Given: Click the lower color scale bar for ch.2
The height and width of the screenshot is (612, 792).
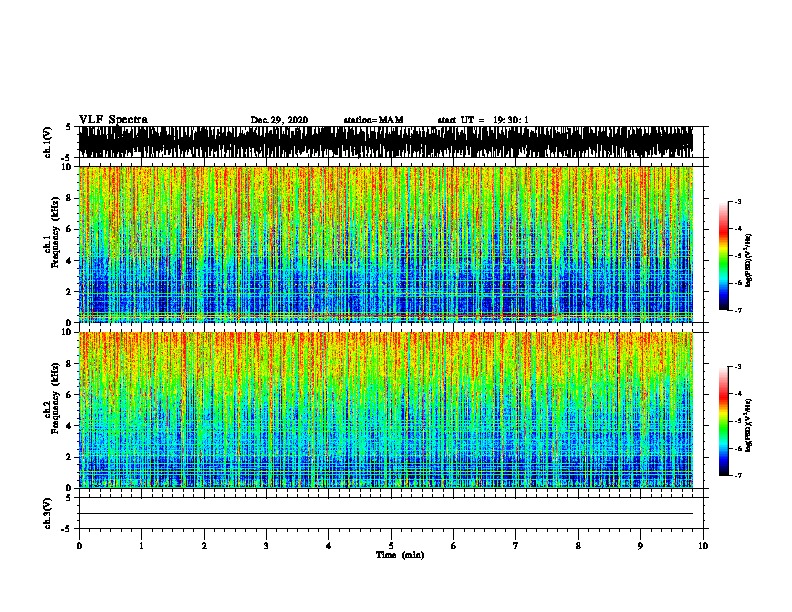Looking at the screenshot, I should (724, 421).
